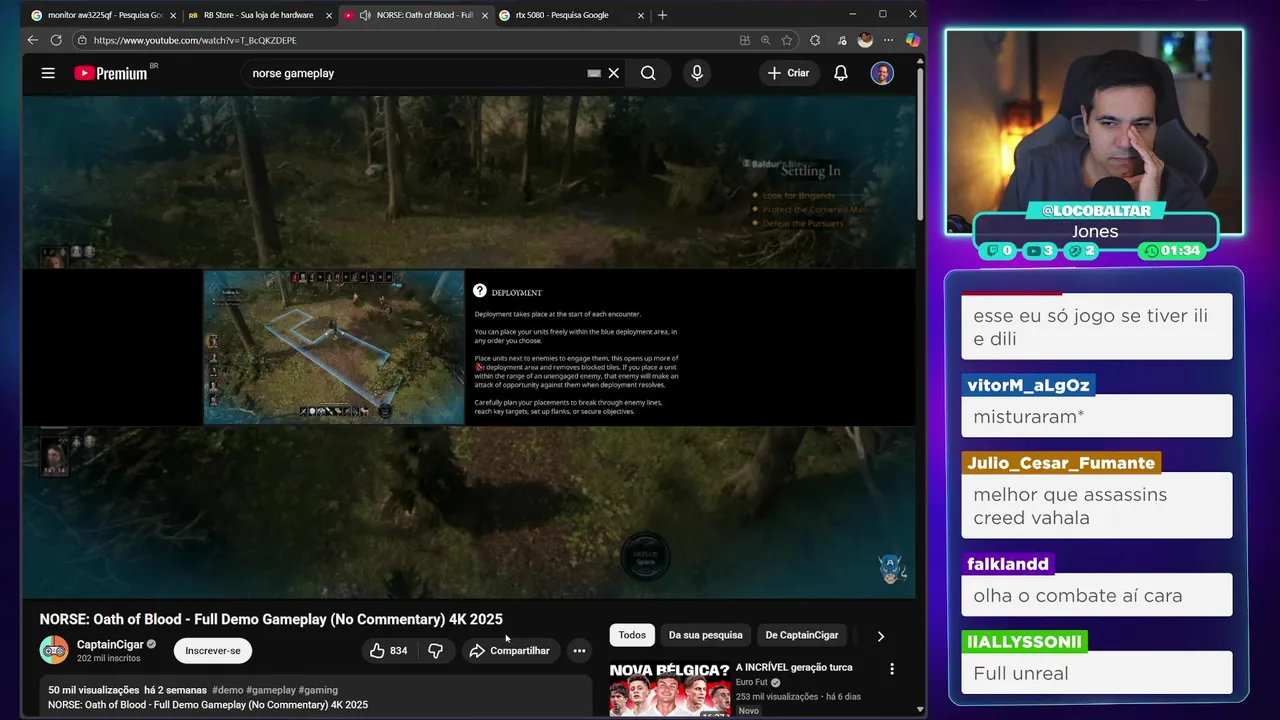Select the 'Todos' filter chip
Image resolution: width=1280 pixels, height=720 pixels.
click(632, 635)
